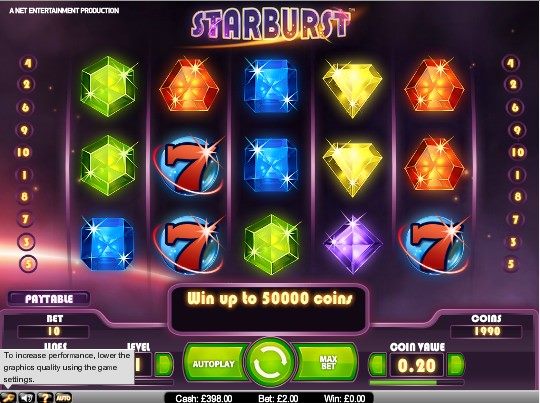Open the PAYTABLE

tap(49, 299)
